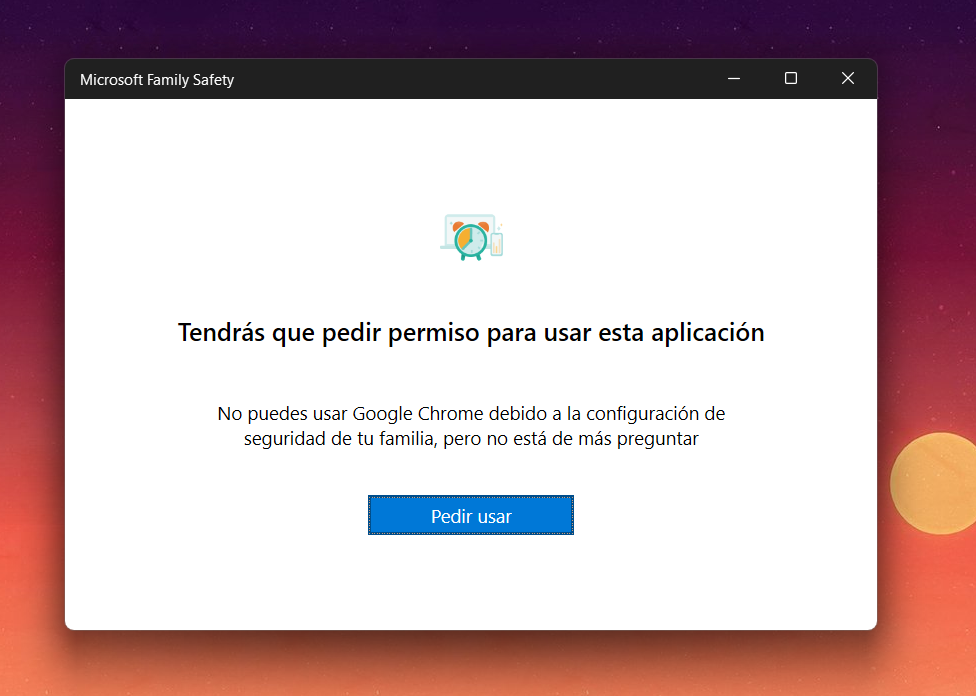
Task: Click the "Microsoft Family Safety" title text
Action: point(157,80)
